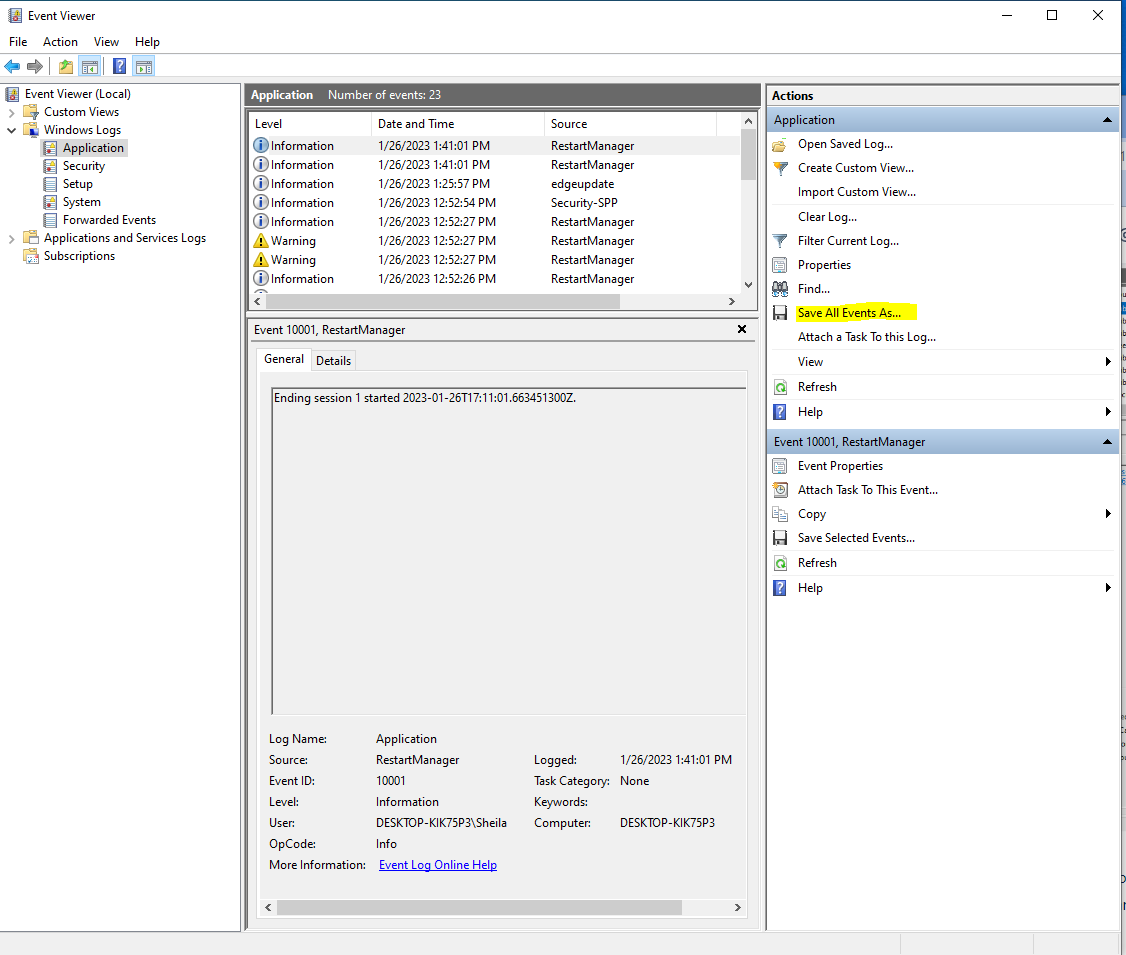
Task: Switch to the Details tab
Action: point(334,360)
